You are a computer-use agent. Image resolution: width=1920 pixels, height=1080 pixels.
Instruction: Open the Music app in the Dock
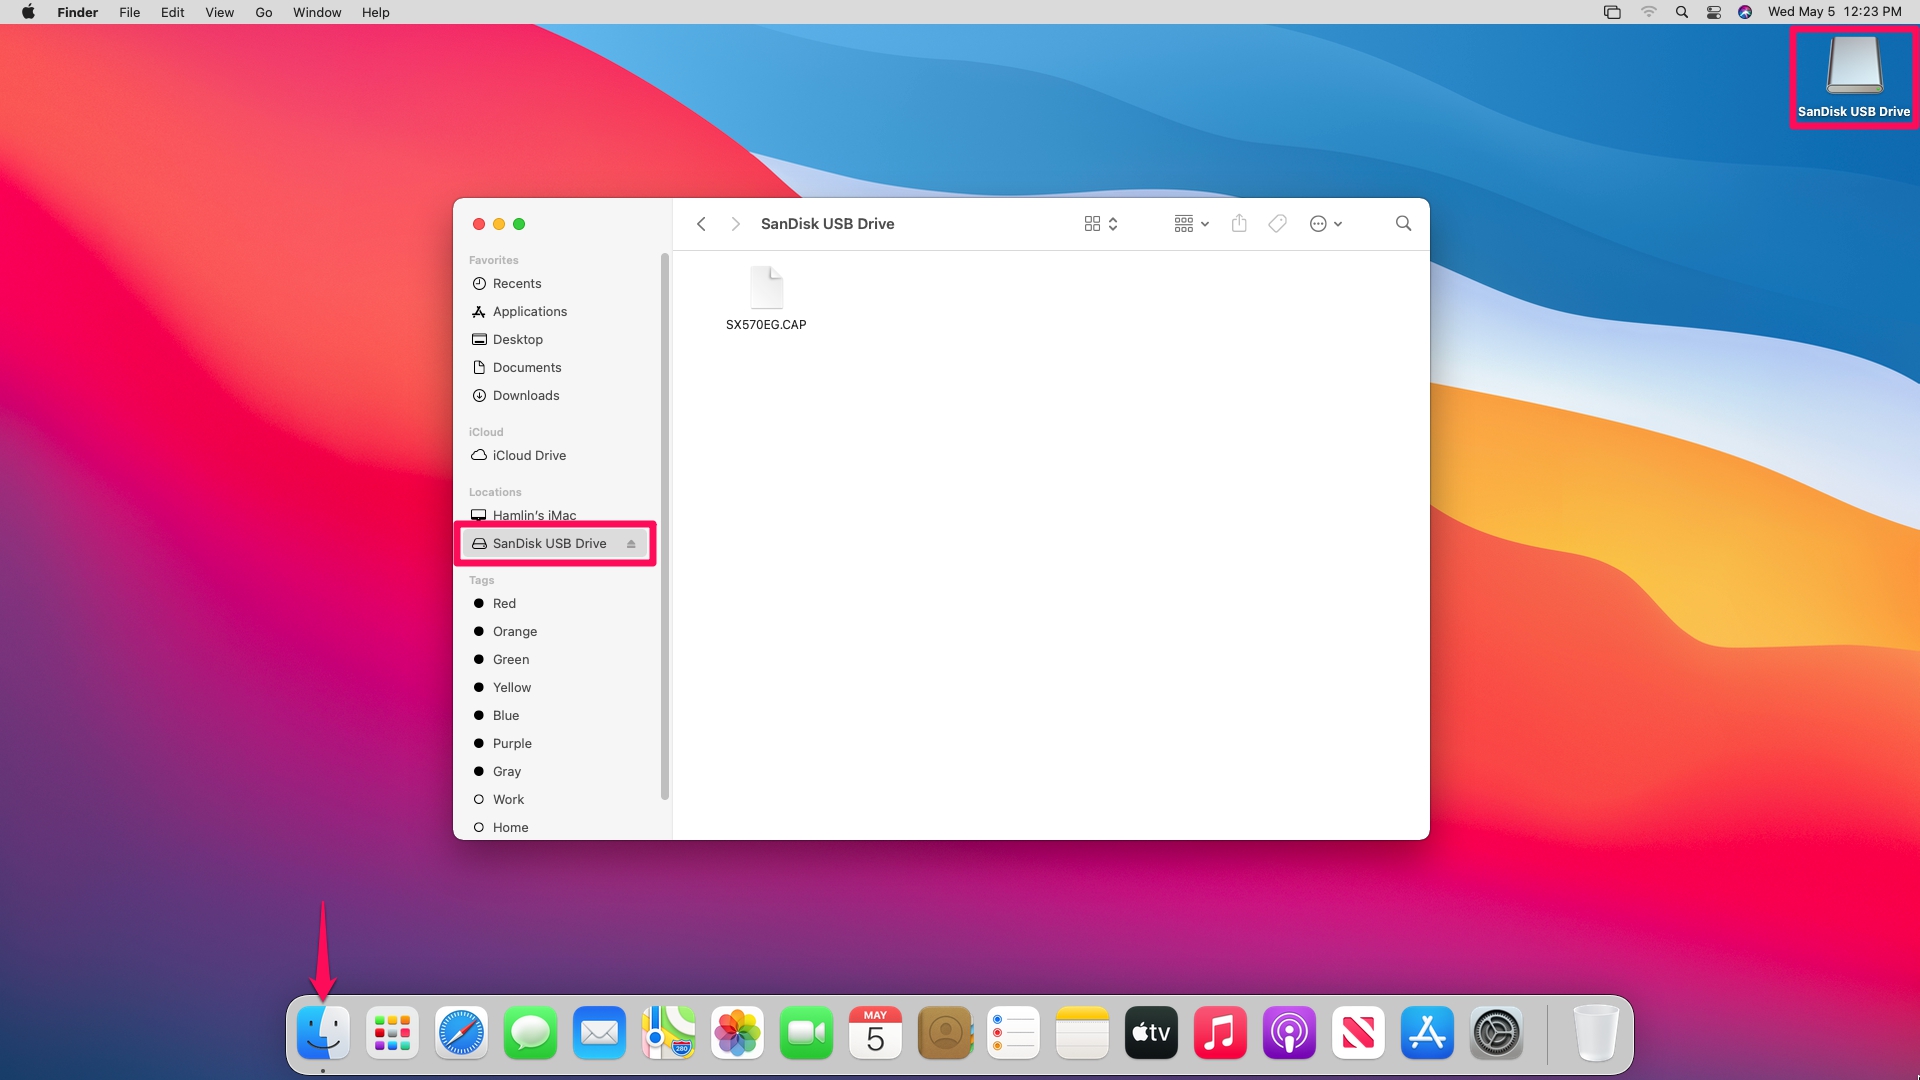(1220, 1033)
